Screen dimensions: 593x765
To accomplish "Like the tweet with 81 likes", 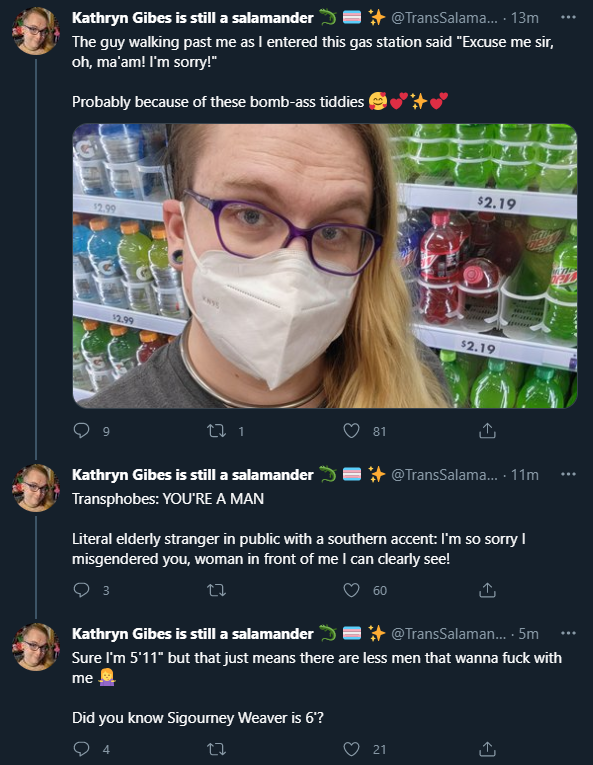I will coord(351,430).
